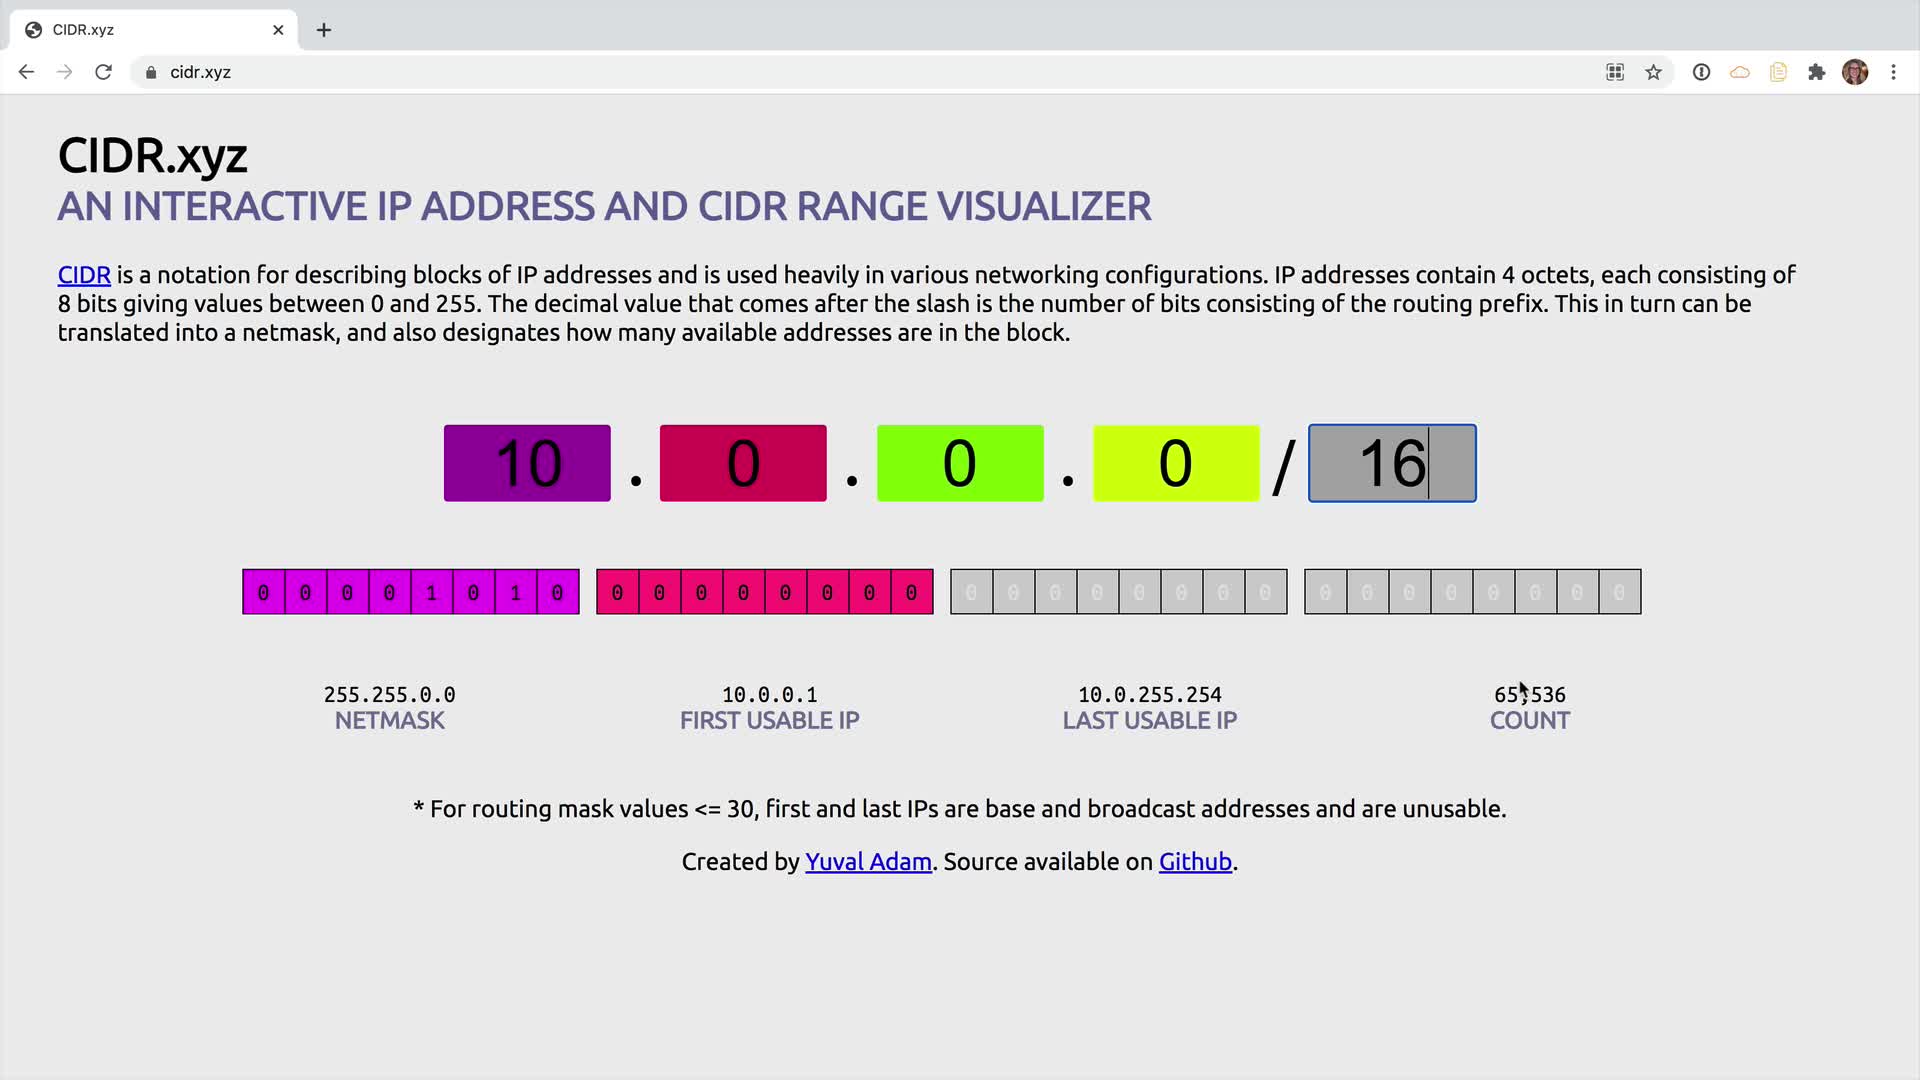Click the profile avatar icon
This screenshot has width=1920, height=1080.
tap(1854, 72)
